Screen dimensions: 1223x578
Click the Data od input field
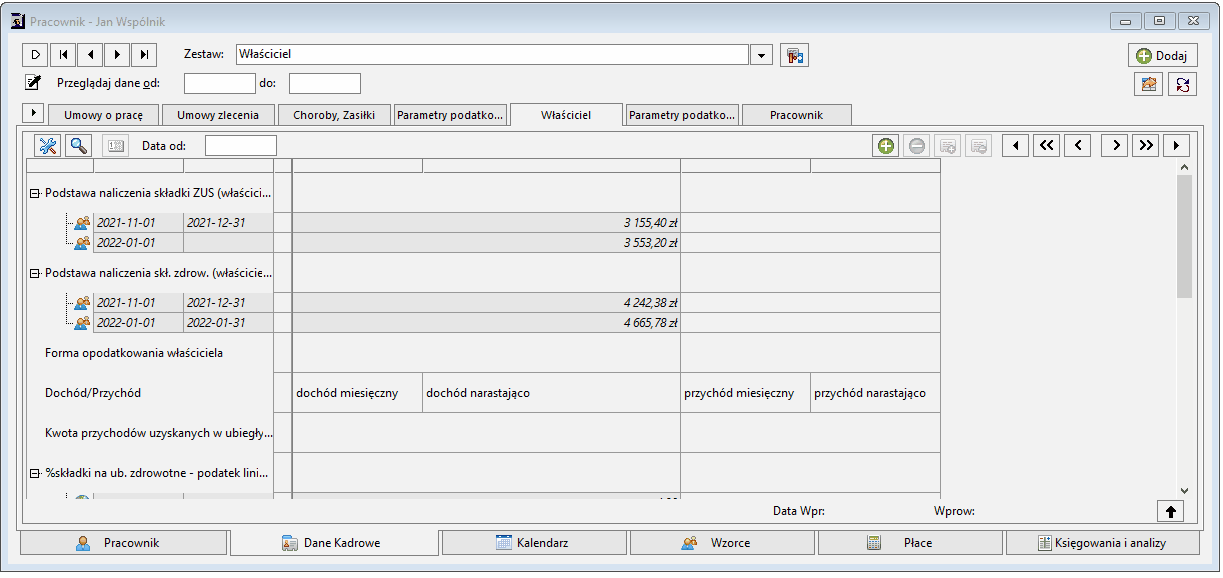point(241,146)
